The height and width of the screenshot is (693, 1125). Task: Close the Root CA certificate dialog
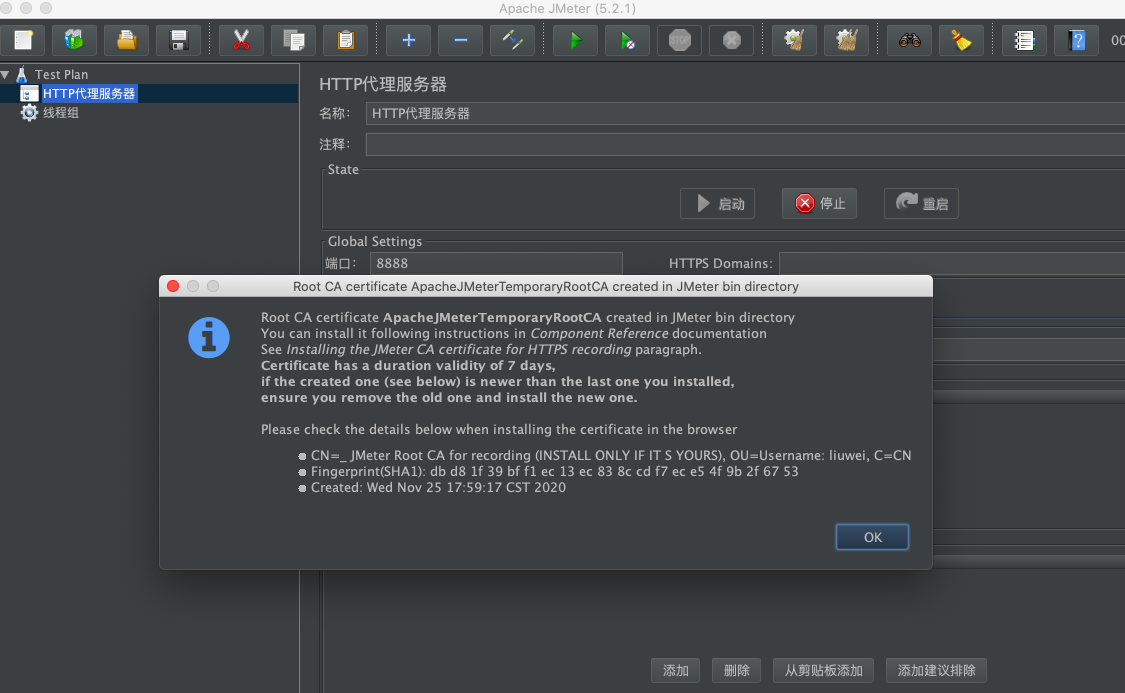tap(173, 286)
